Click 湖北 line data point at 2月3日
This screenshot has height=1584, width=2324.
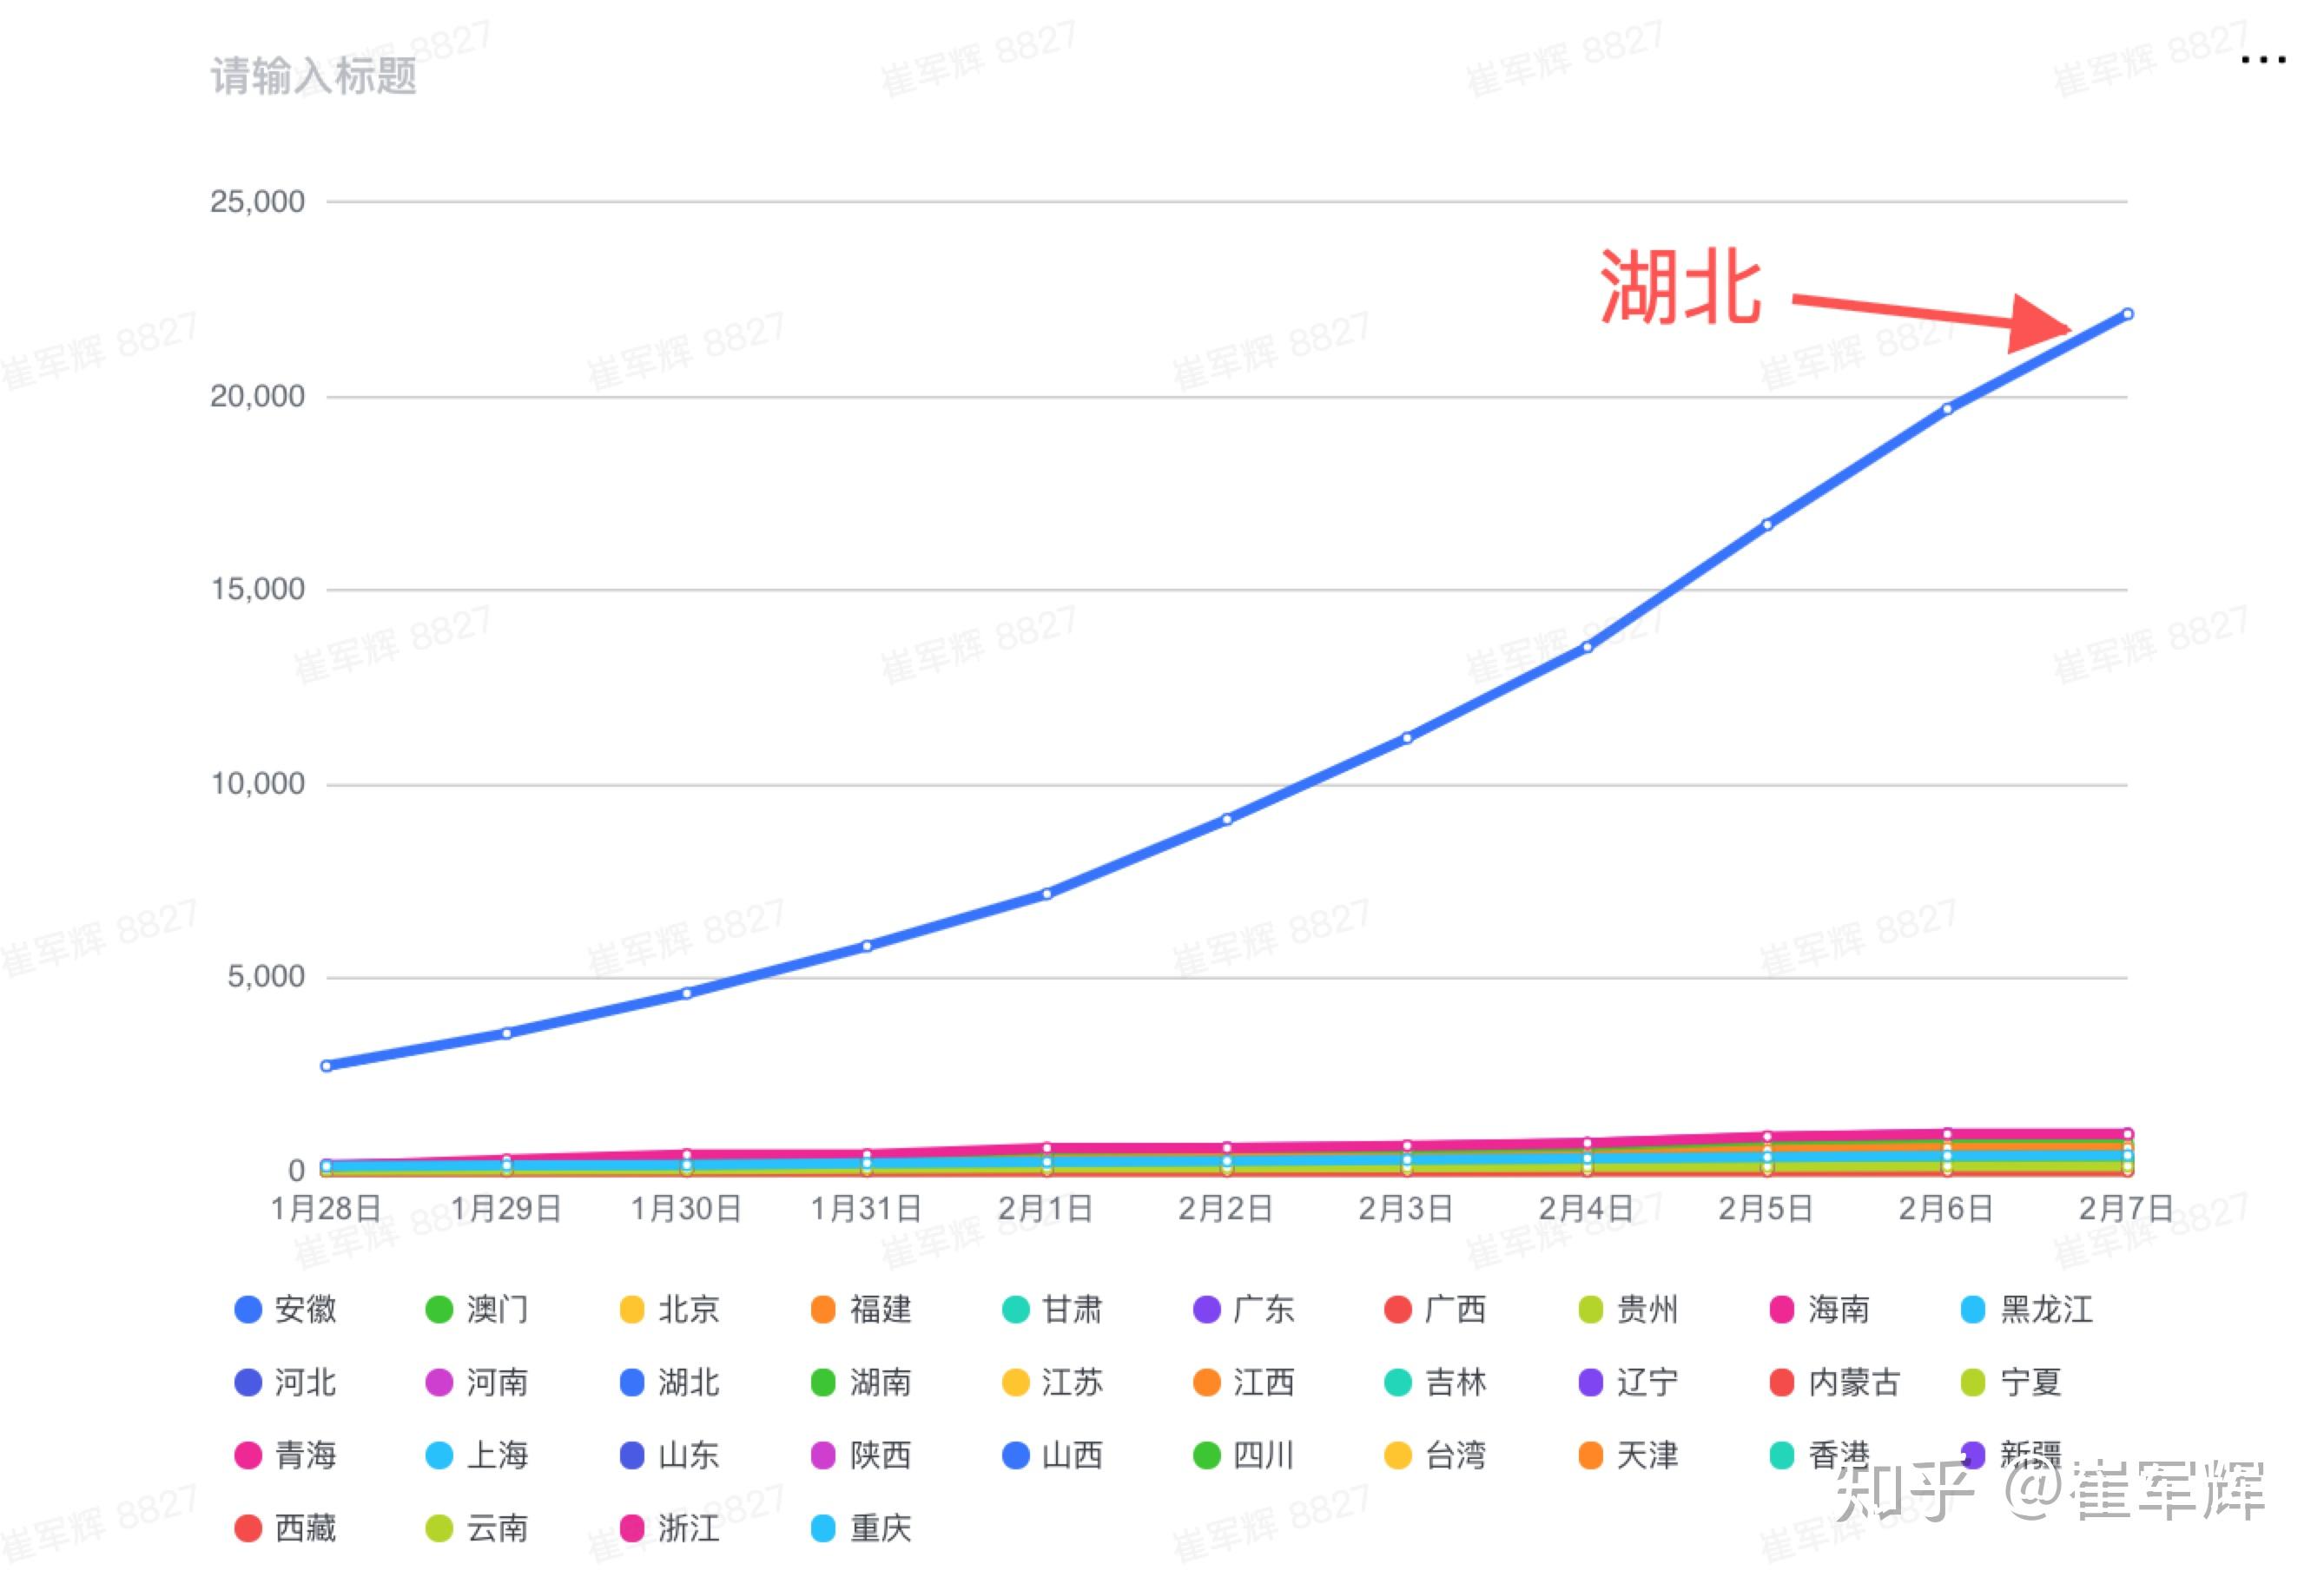[x=1407, y=738]
